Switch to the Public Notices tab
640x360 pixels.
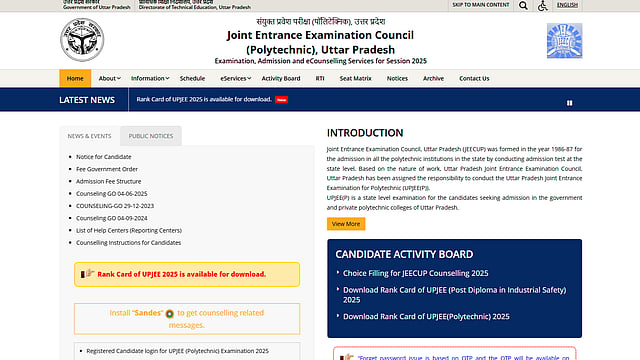151,136
